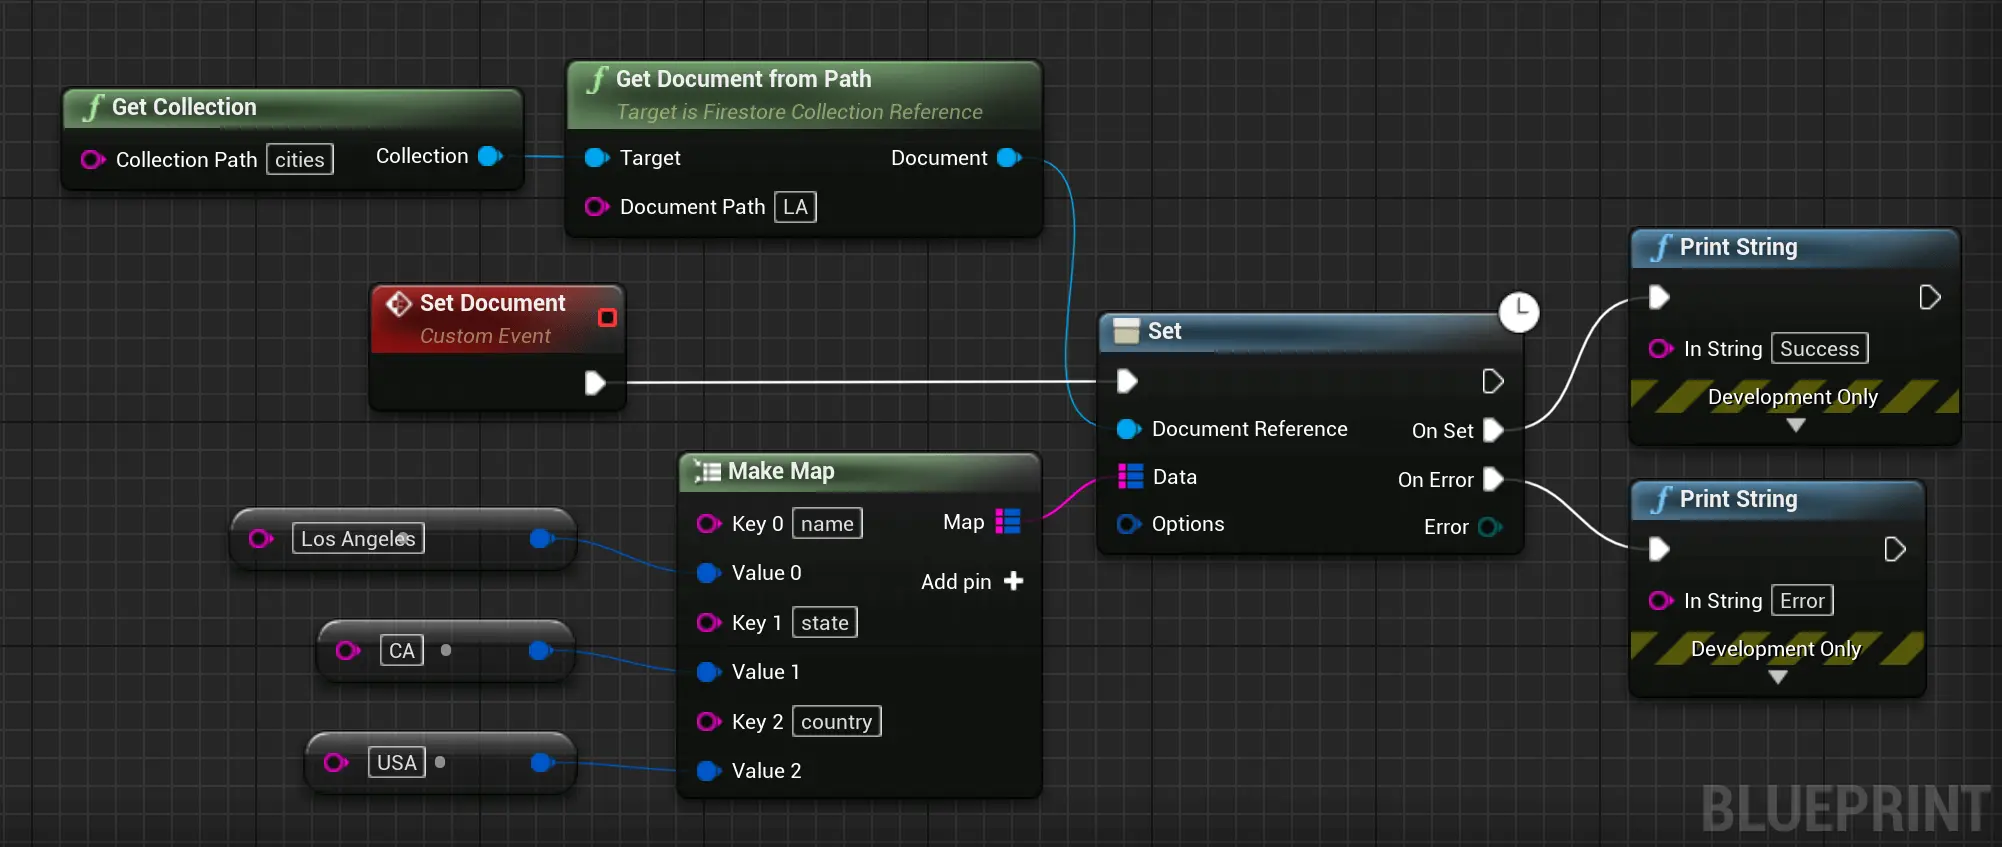Click the Collection output pin on Get Collection
Viewport: 2002px width, 847px height.
490,156
